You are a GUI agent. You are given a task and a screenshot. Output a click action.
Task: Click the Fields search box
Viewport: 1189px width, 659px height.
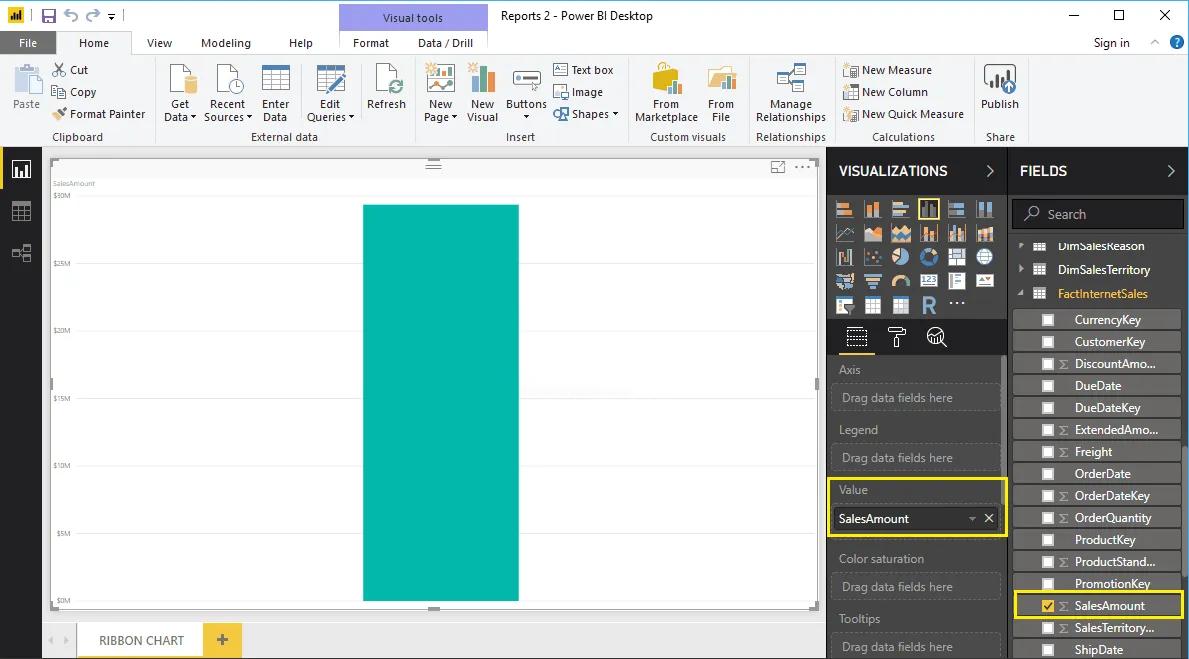click(x=1098, y=214)
